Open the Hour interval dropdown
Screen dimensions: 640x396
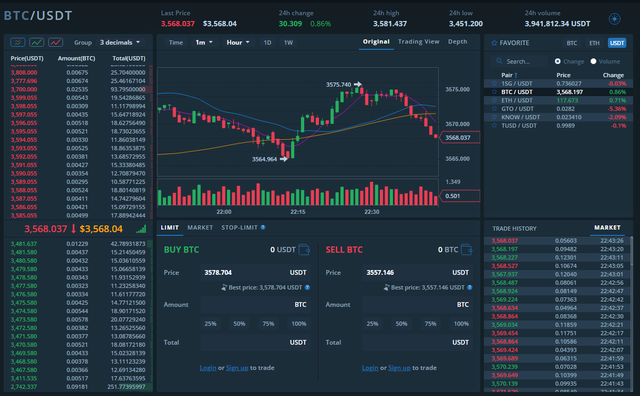pos(238,42)
